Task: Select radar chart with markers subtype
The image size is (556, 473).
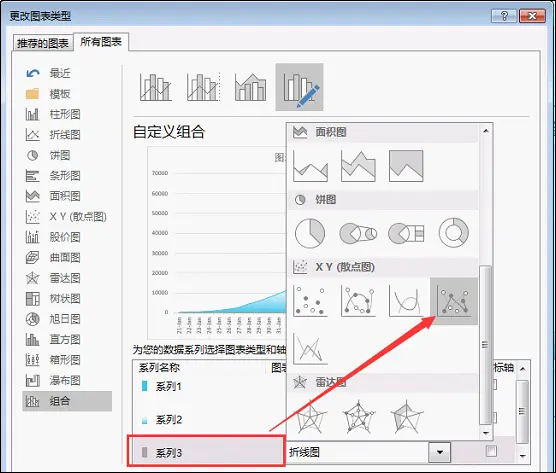Action: pyautogui.click(x=358, y=417)
